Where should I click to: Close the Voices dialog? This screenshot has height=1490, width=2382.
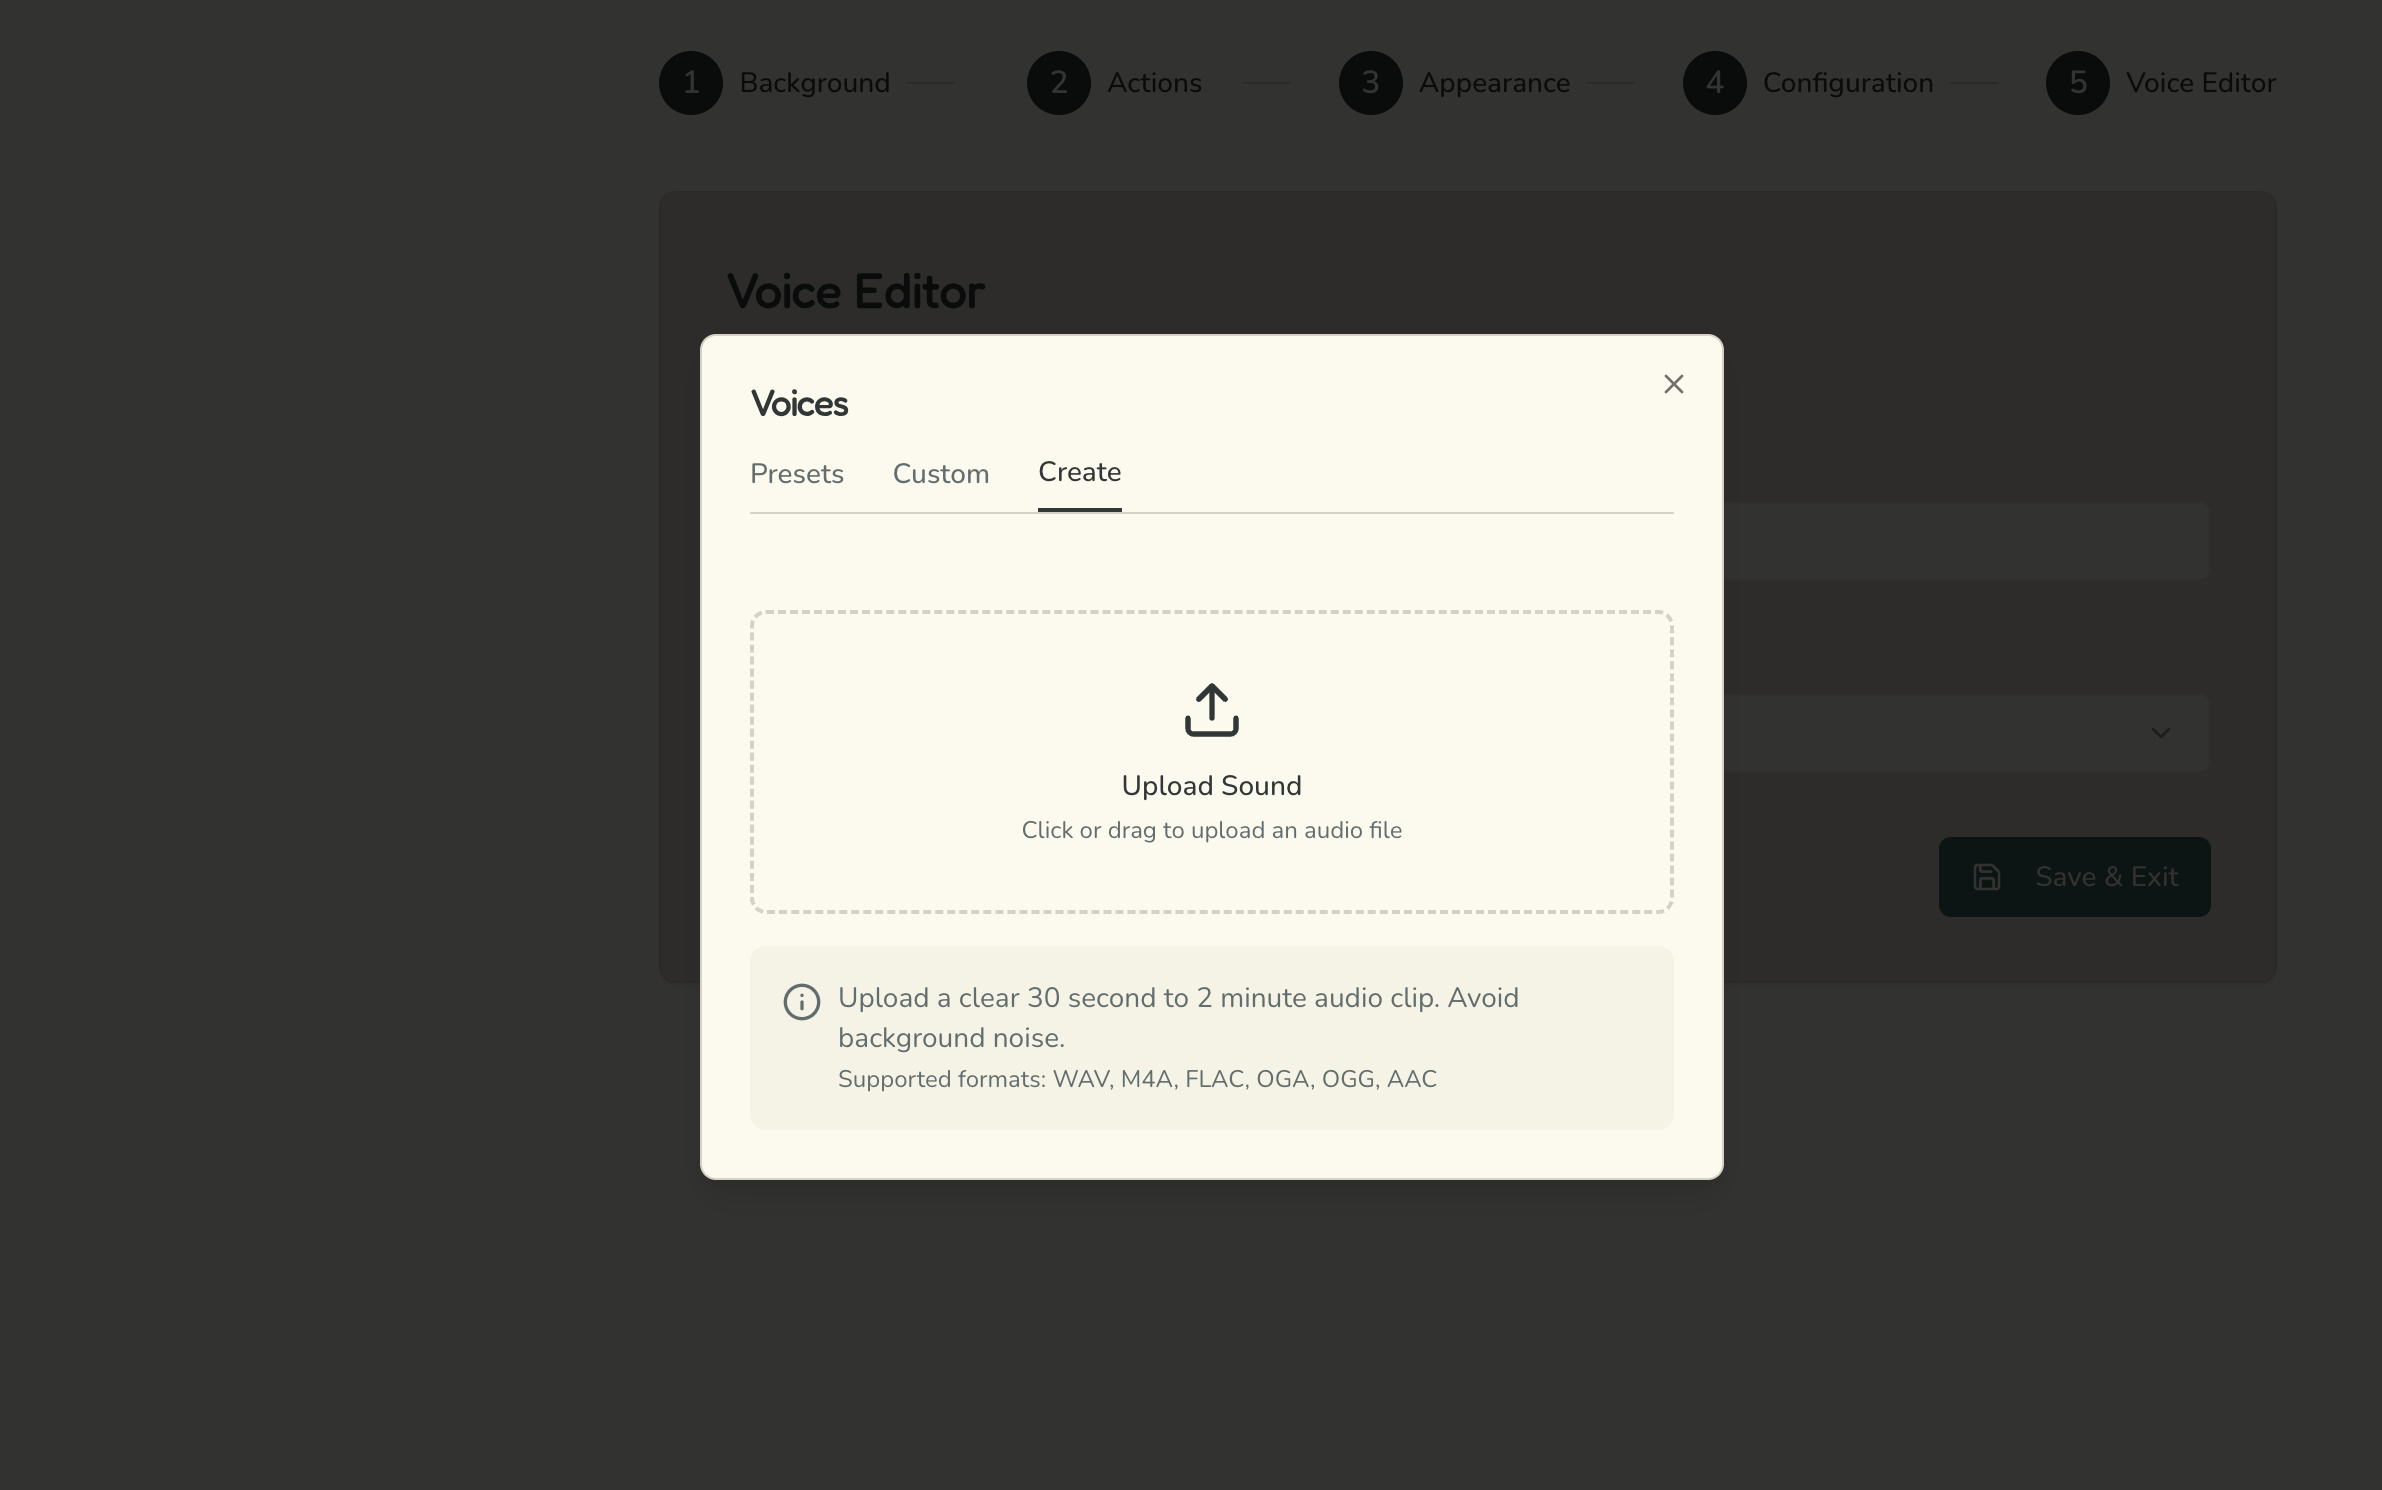coord(1673,384)
